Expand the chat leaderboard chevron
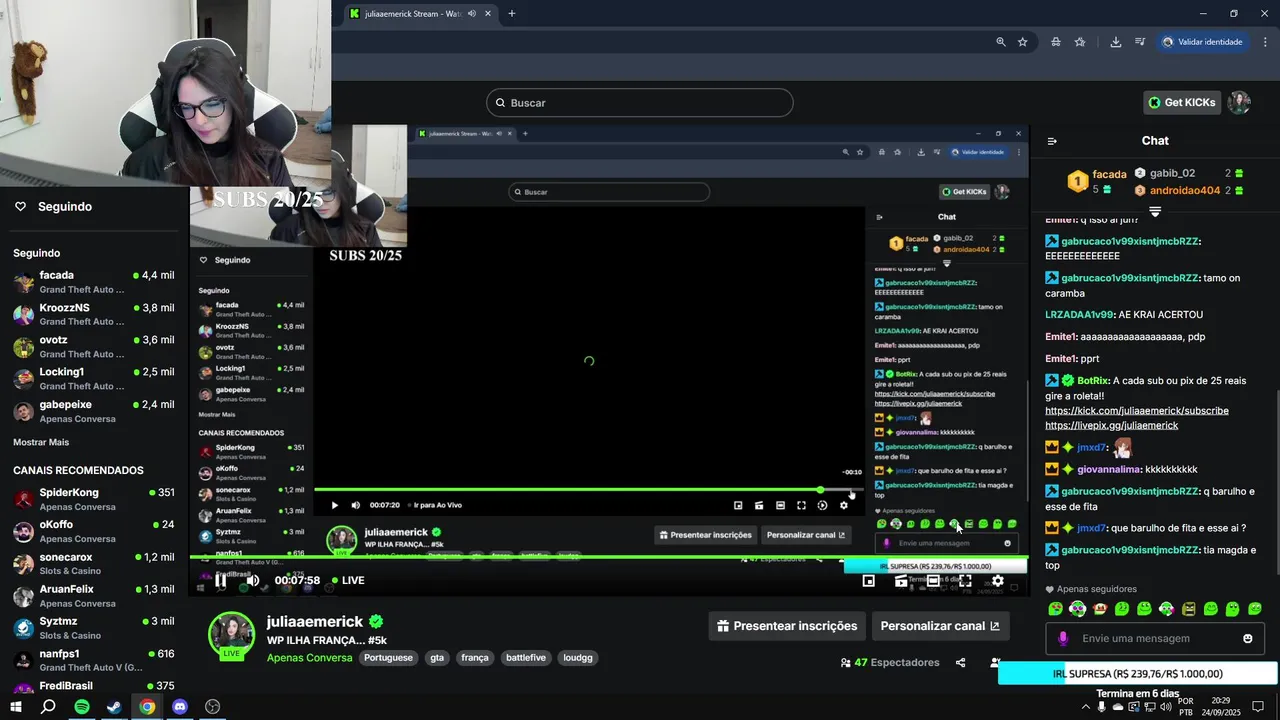The image size is (1280, 720). pos(1155,212)
